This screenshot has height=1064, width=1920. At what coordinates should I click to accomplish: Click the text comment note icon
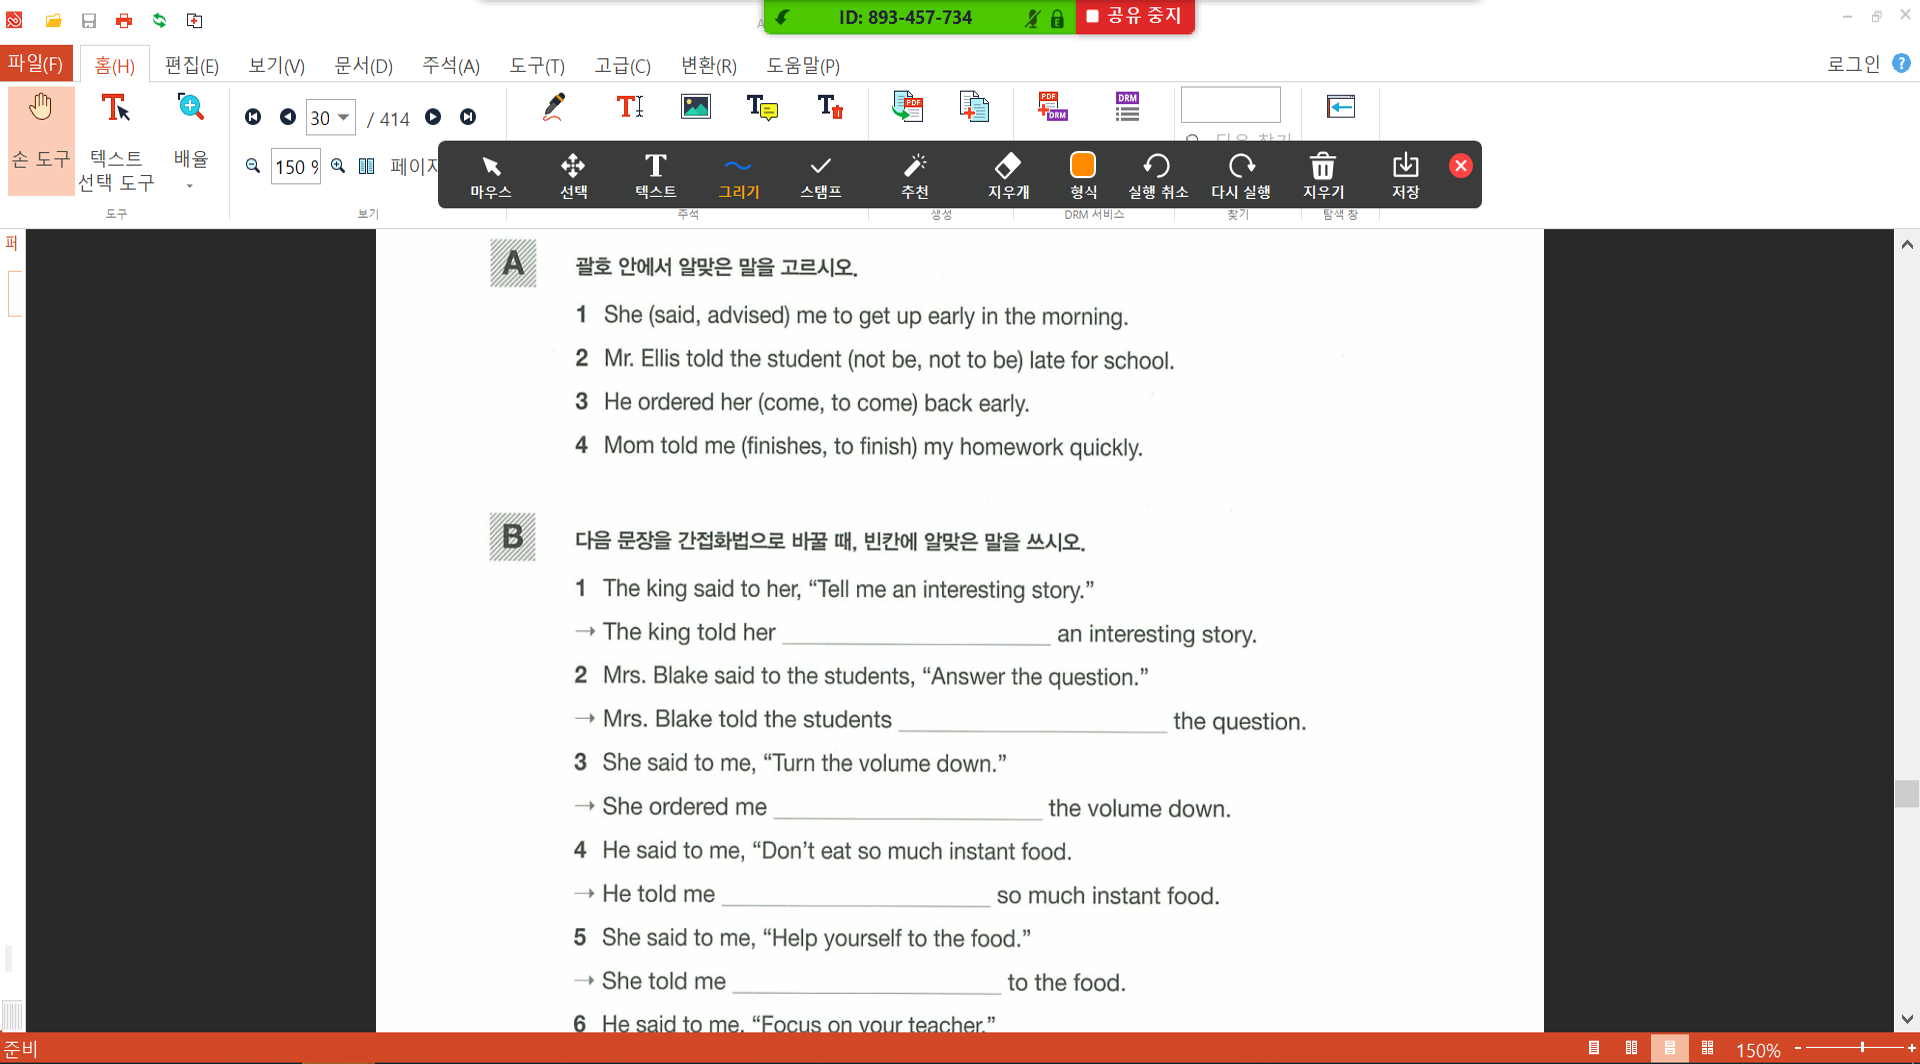[762, 107]
